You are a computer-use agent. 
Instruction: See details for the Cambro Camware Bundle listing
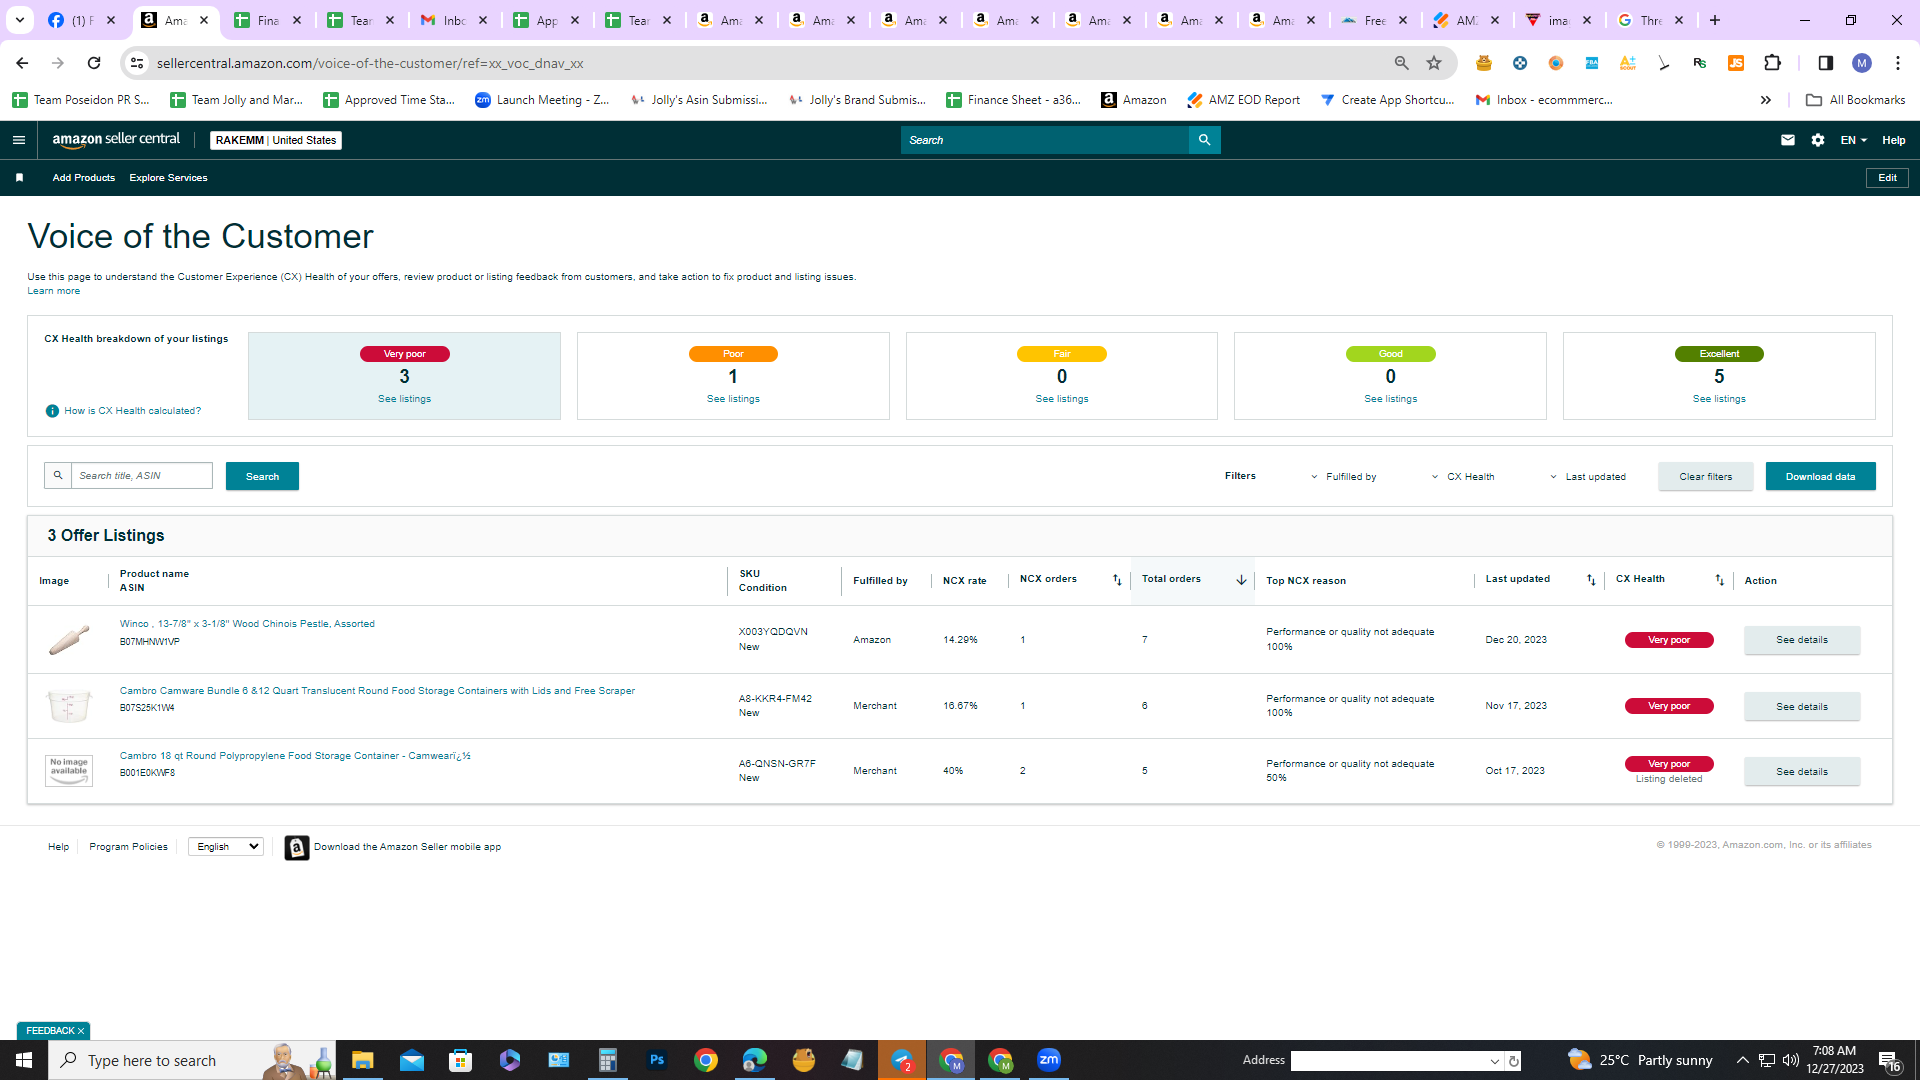pos(1802,707)
